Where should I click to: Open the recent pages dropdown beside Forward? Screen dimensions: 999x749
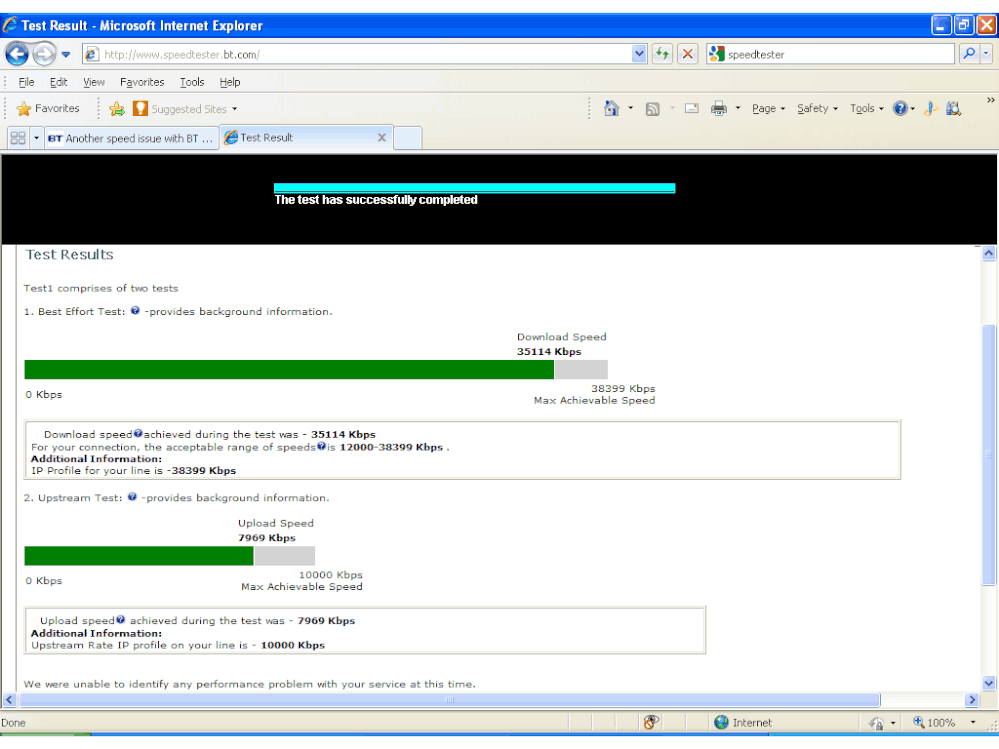66,55
